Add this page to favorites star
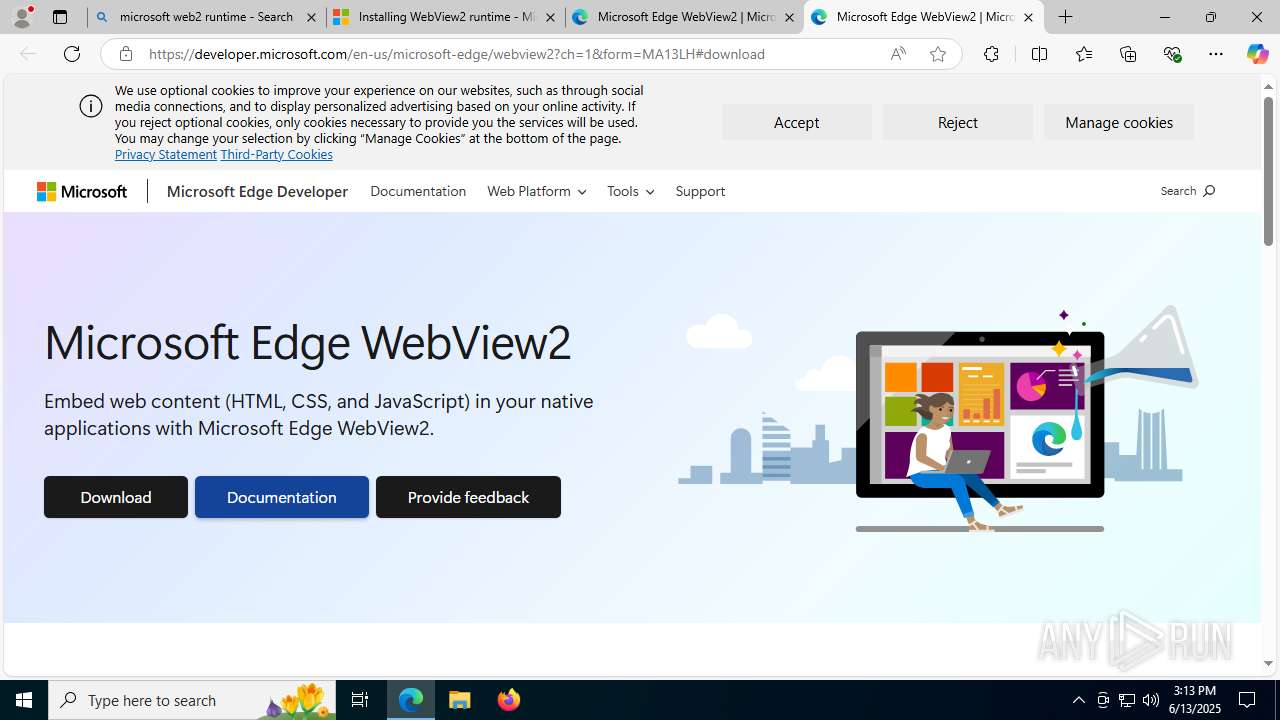The image size is (1280, 720). click(x=938, y=54)
